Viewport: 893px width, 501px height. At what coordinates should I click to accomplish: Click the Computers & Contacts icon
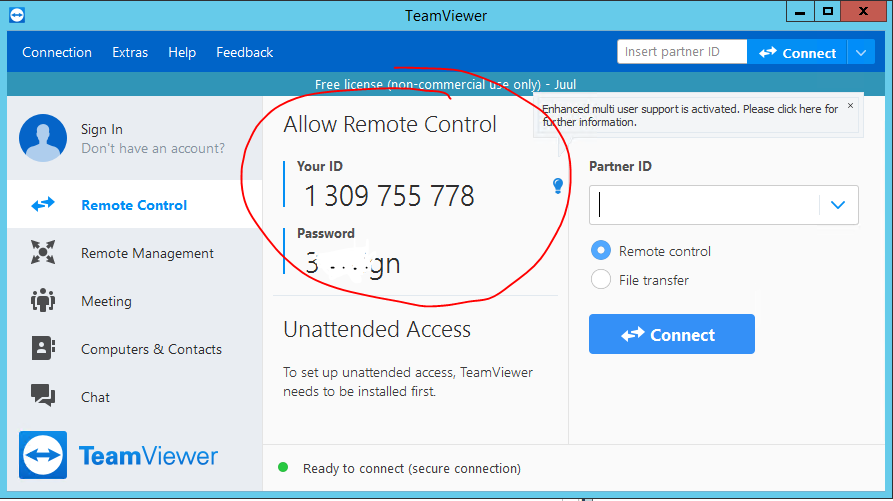point(43,348)
